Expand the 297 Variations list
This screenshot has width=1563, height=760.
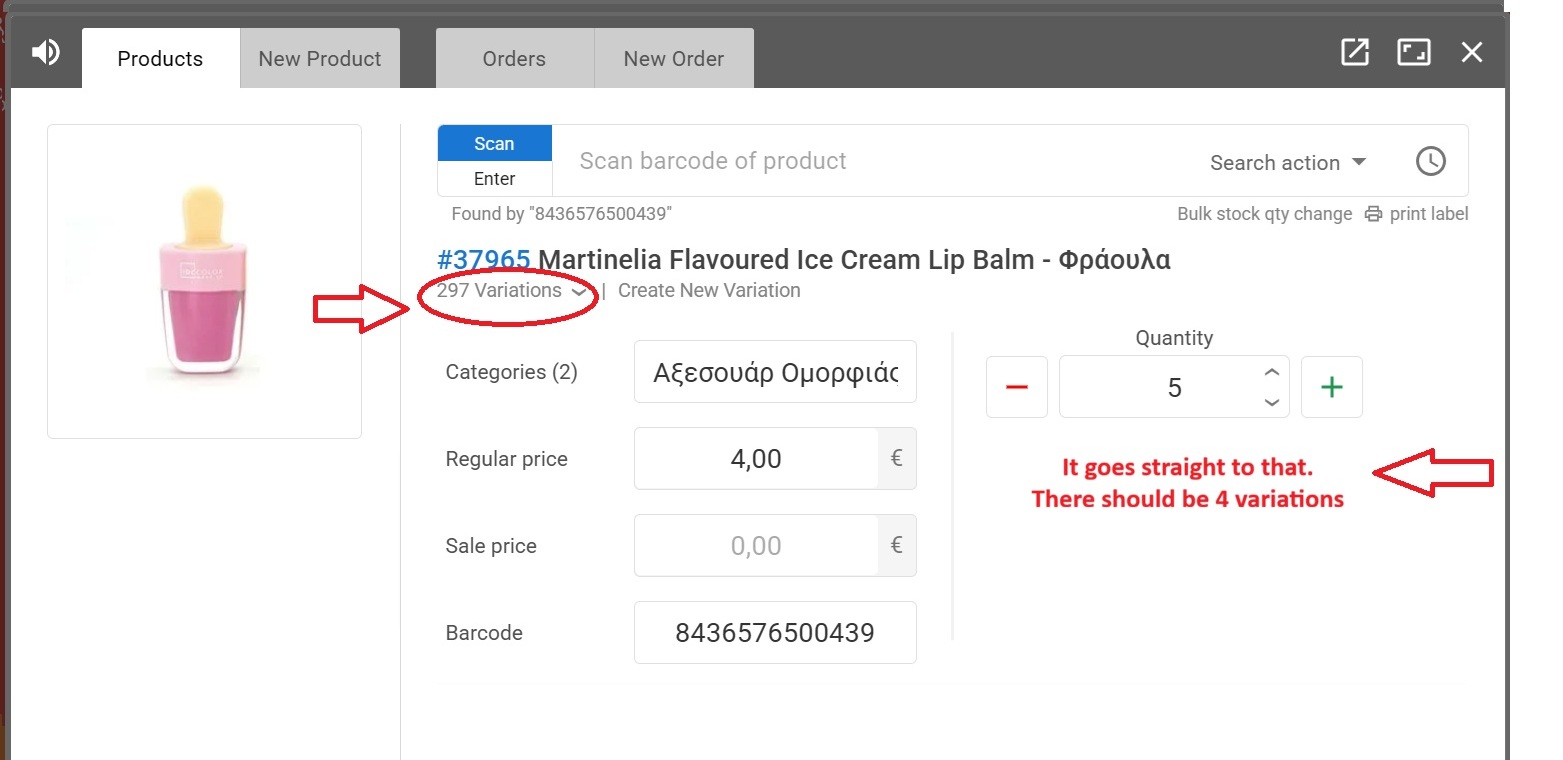click(510, 291)
